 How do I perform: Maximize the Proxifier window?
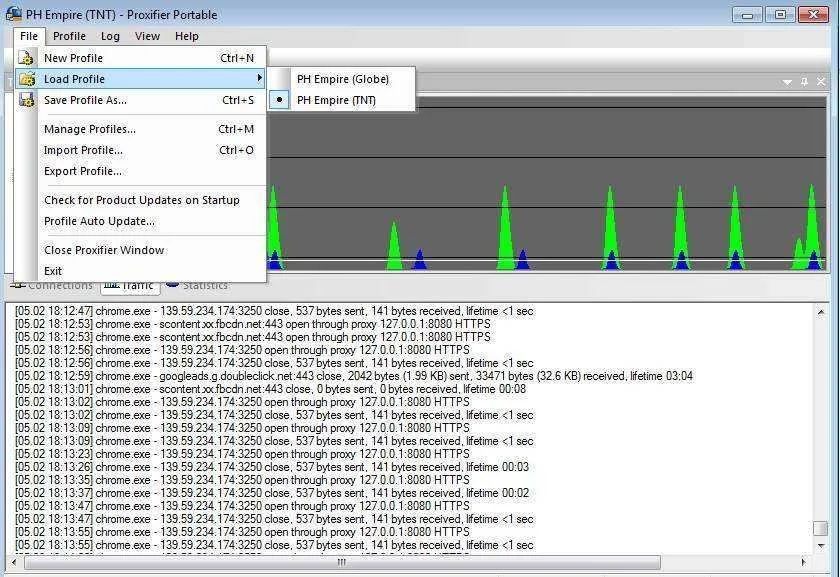pos(780,14)
